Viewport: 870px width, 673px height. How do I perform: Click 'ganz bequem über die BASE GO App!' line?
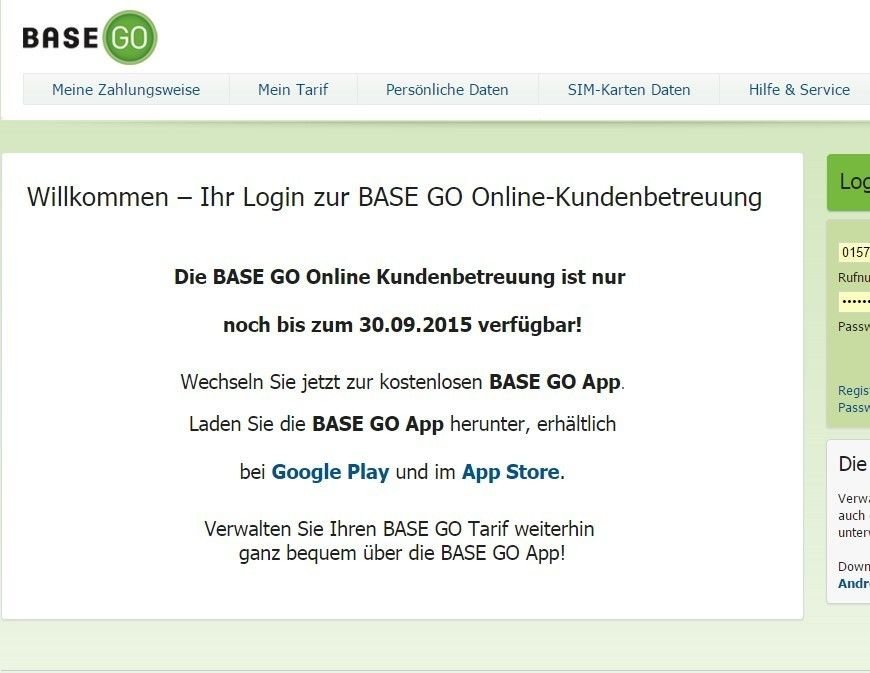(402, 553)
